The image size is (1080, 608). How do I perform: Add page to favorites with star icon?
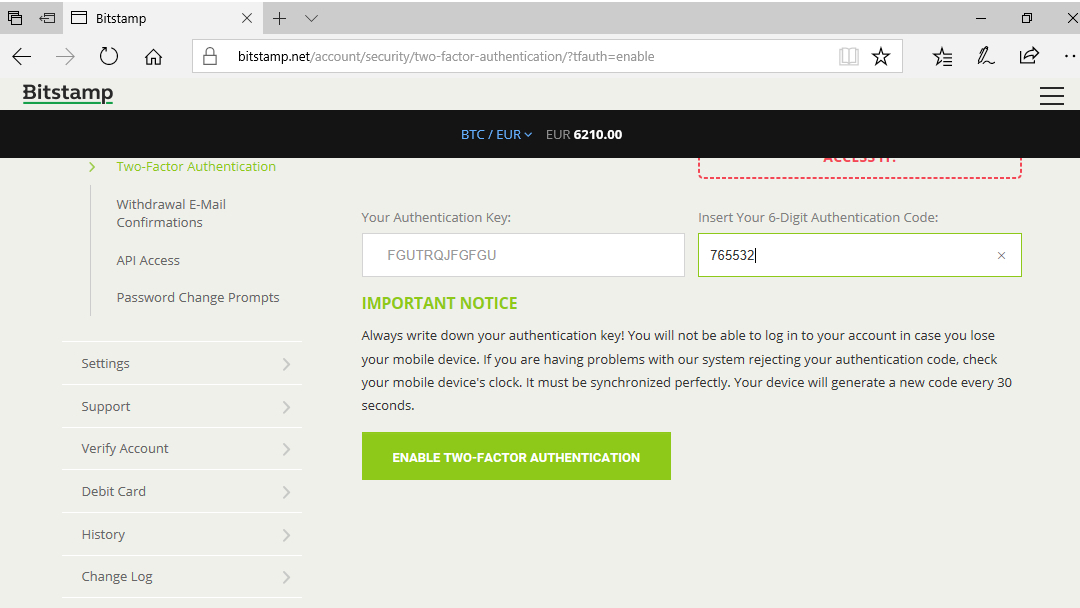point(881,56)
